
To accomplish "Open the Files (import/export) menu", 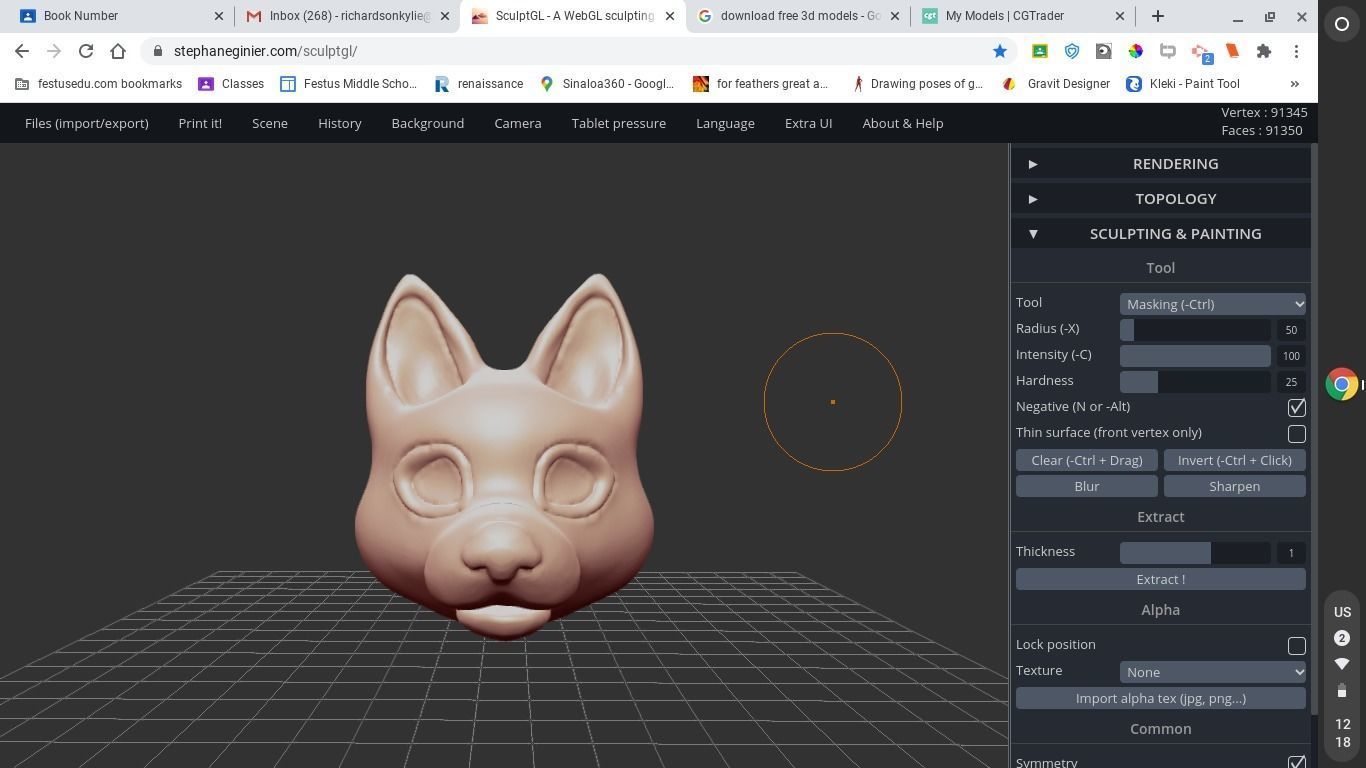I will click(87, 123).
